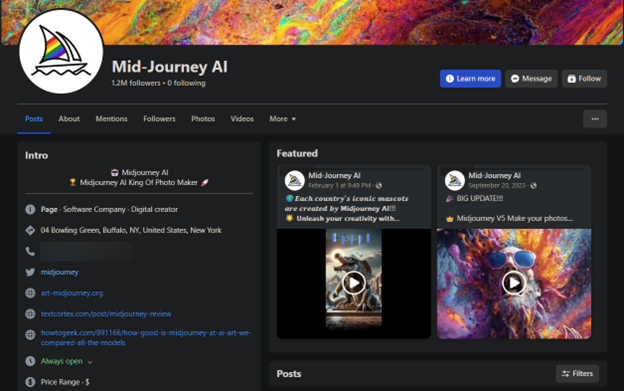Click the info icon beside Page category
624x391 pixels.
tap(30, 209)
